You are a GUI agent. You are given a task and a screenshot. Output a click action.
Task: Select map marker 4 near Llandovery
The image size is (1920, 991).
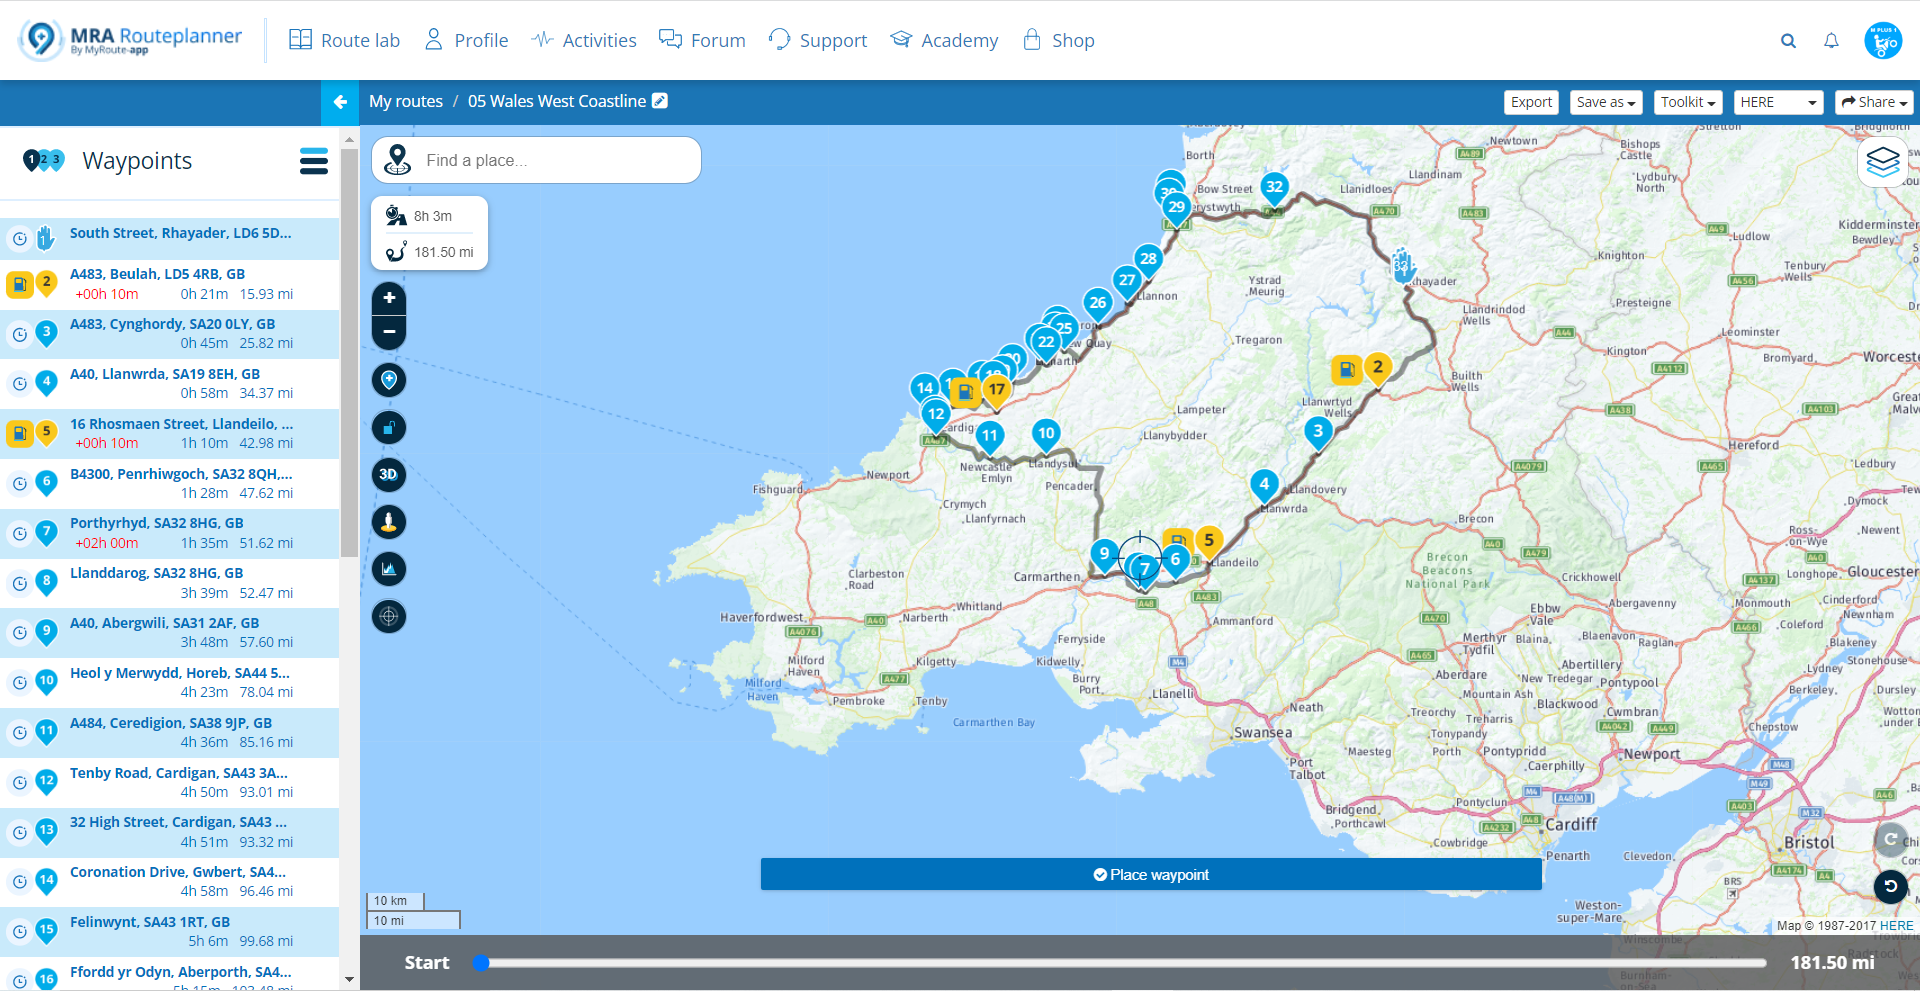[1264, 486]
